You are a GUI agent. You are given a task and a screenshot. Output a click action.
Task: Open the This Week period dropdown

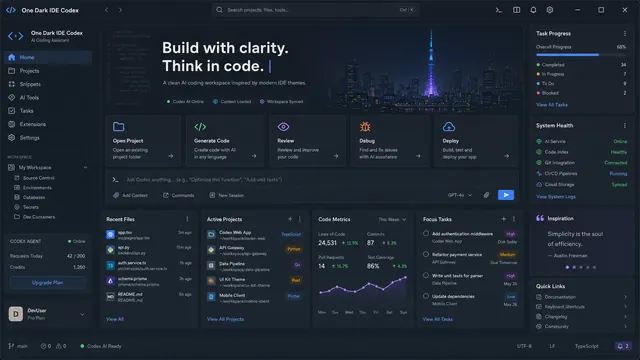(x=392, y=220)
